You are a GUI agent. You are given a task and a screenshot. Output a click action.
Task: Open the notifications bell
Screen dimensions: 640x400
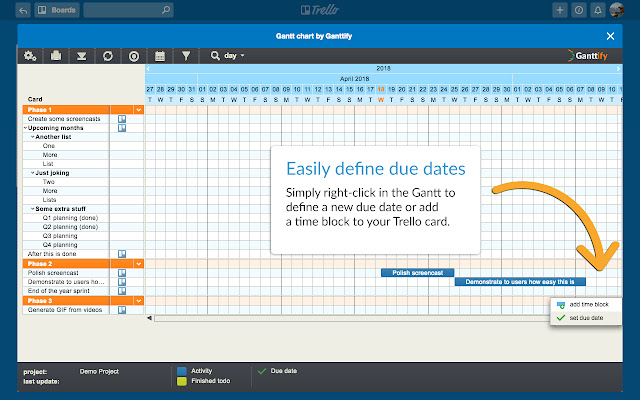[598, 10]
